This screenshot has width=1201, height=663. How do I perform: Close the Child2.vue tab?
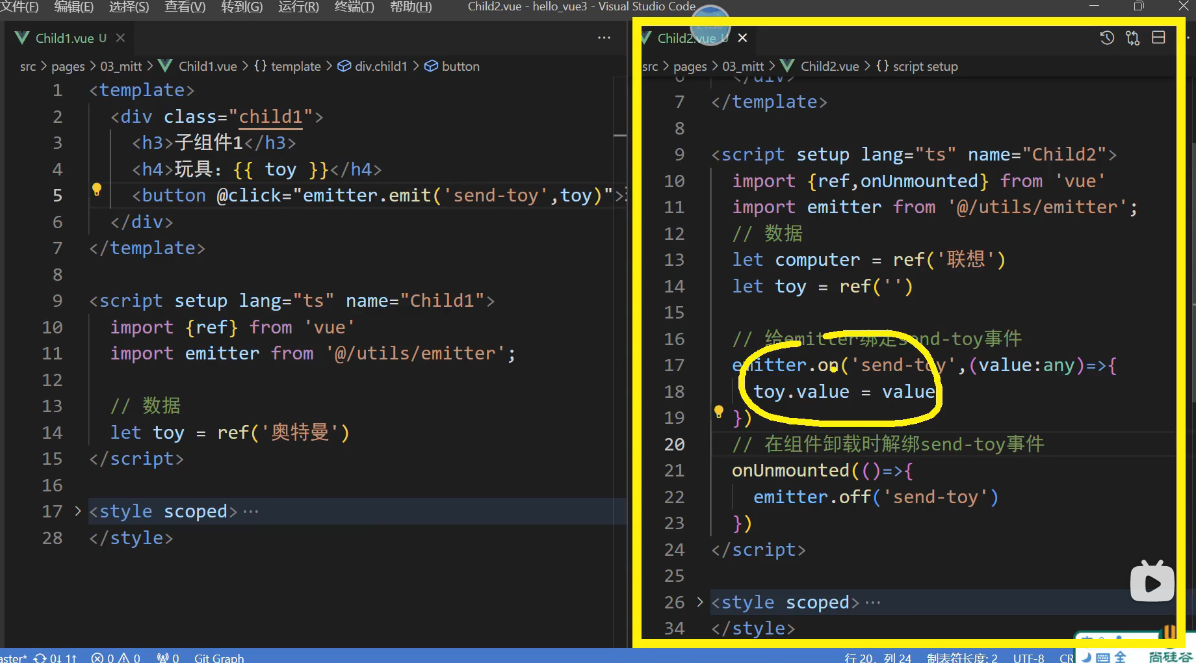click(742, 38)
